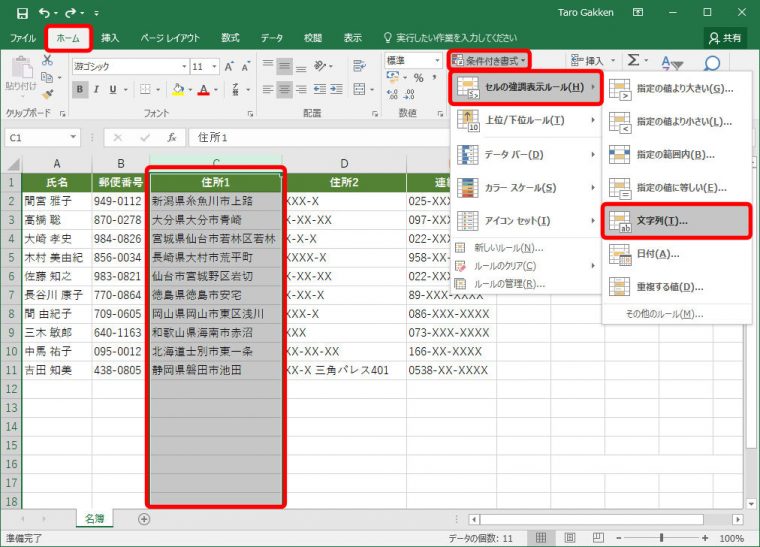
Task: Toggle Underline formatting
Action: 112,89
